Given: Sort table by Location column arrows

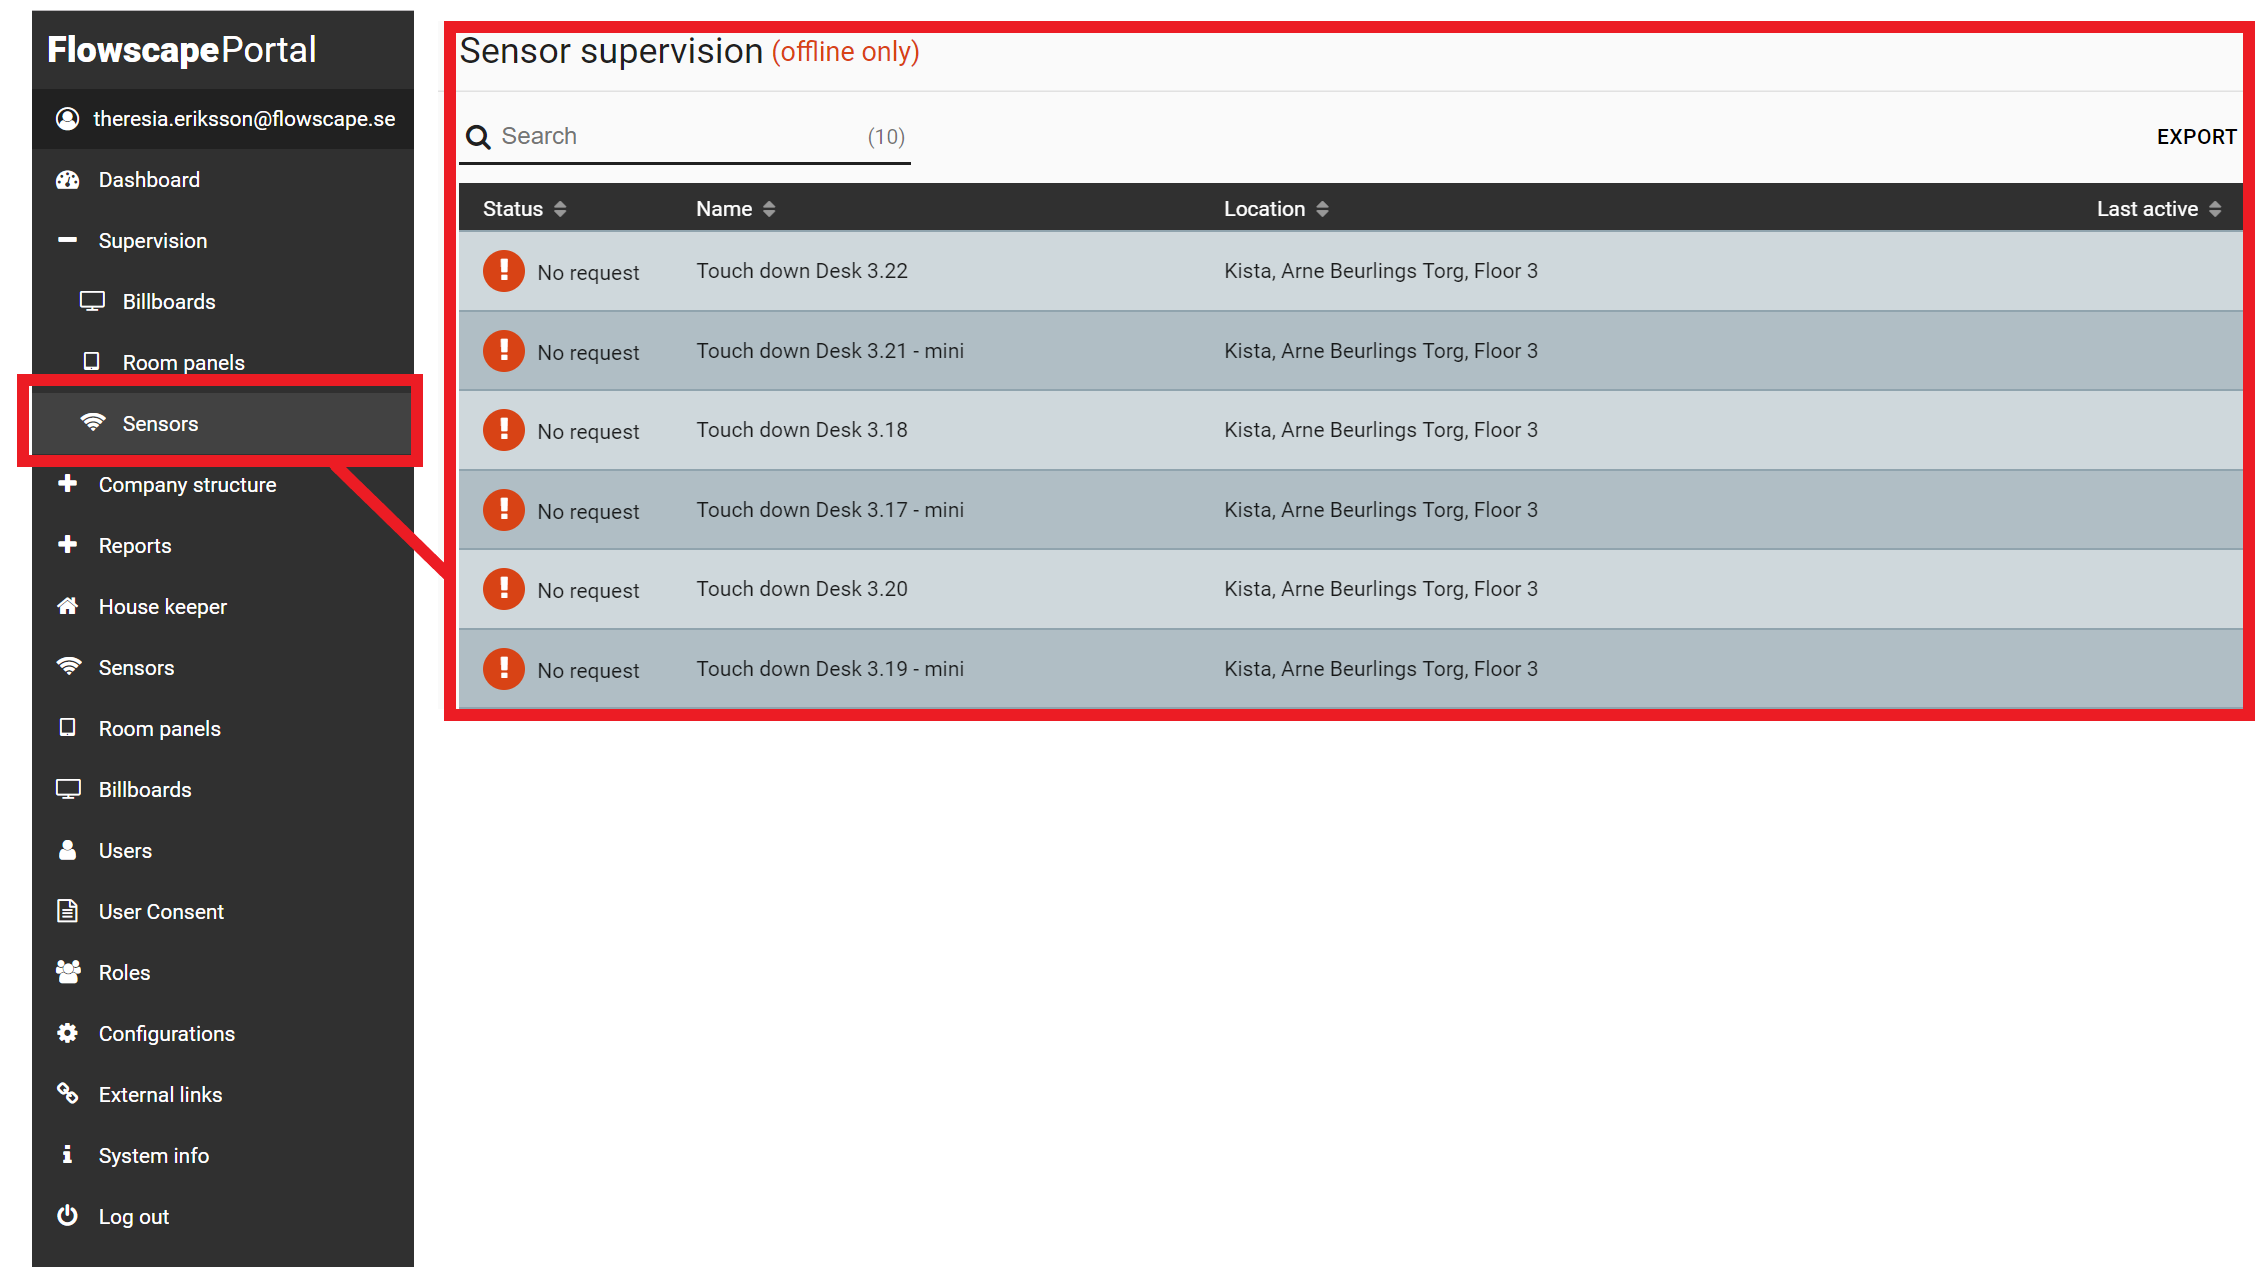Looking at the screenshot, I should (x=1322, y=209).
